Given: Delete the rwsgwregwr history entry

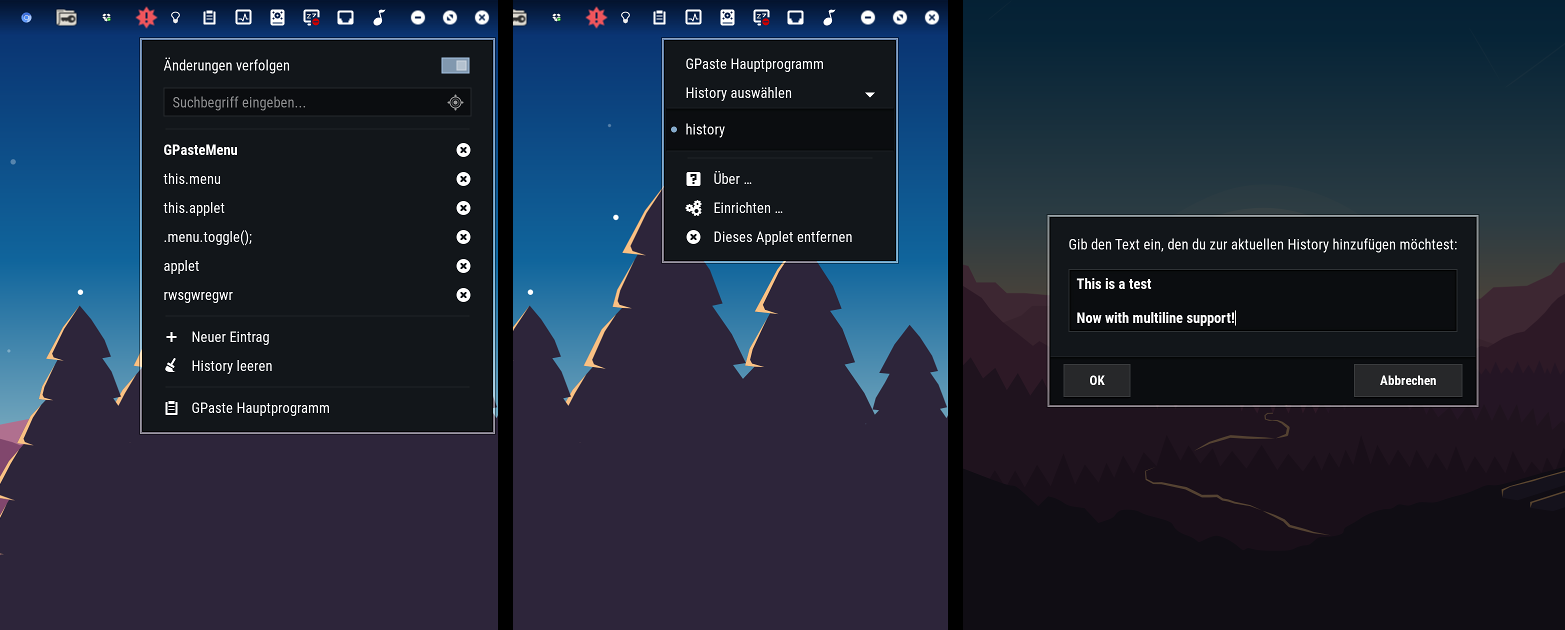Looking at the screenshot, I should [463, 295].
